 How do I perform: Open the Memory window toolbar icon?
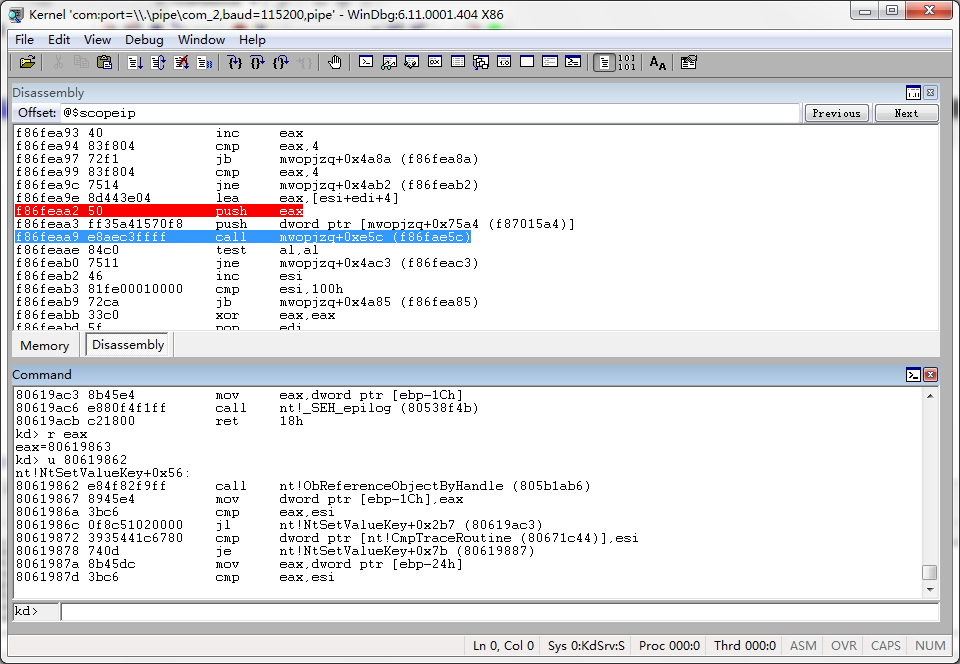click(458, 62)
